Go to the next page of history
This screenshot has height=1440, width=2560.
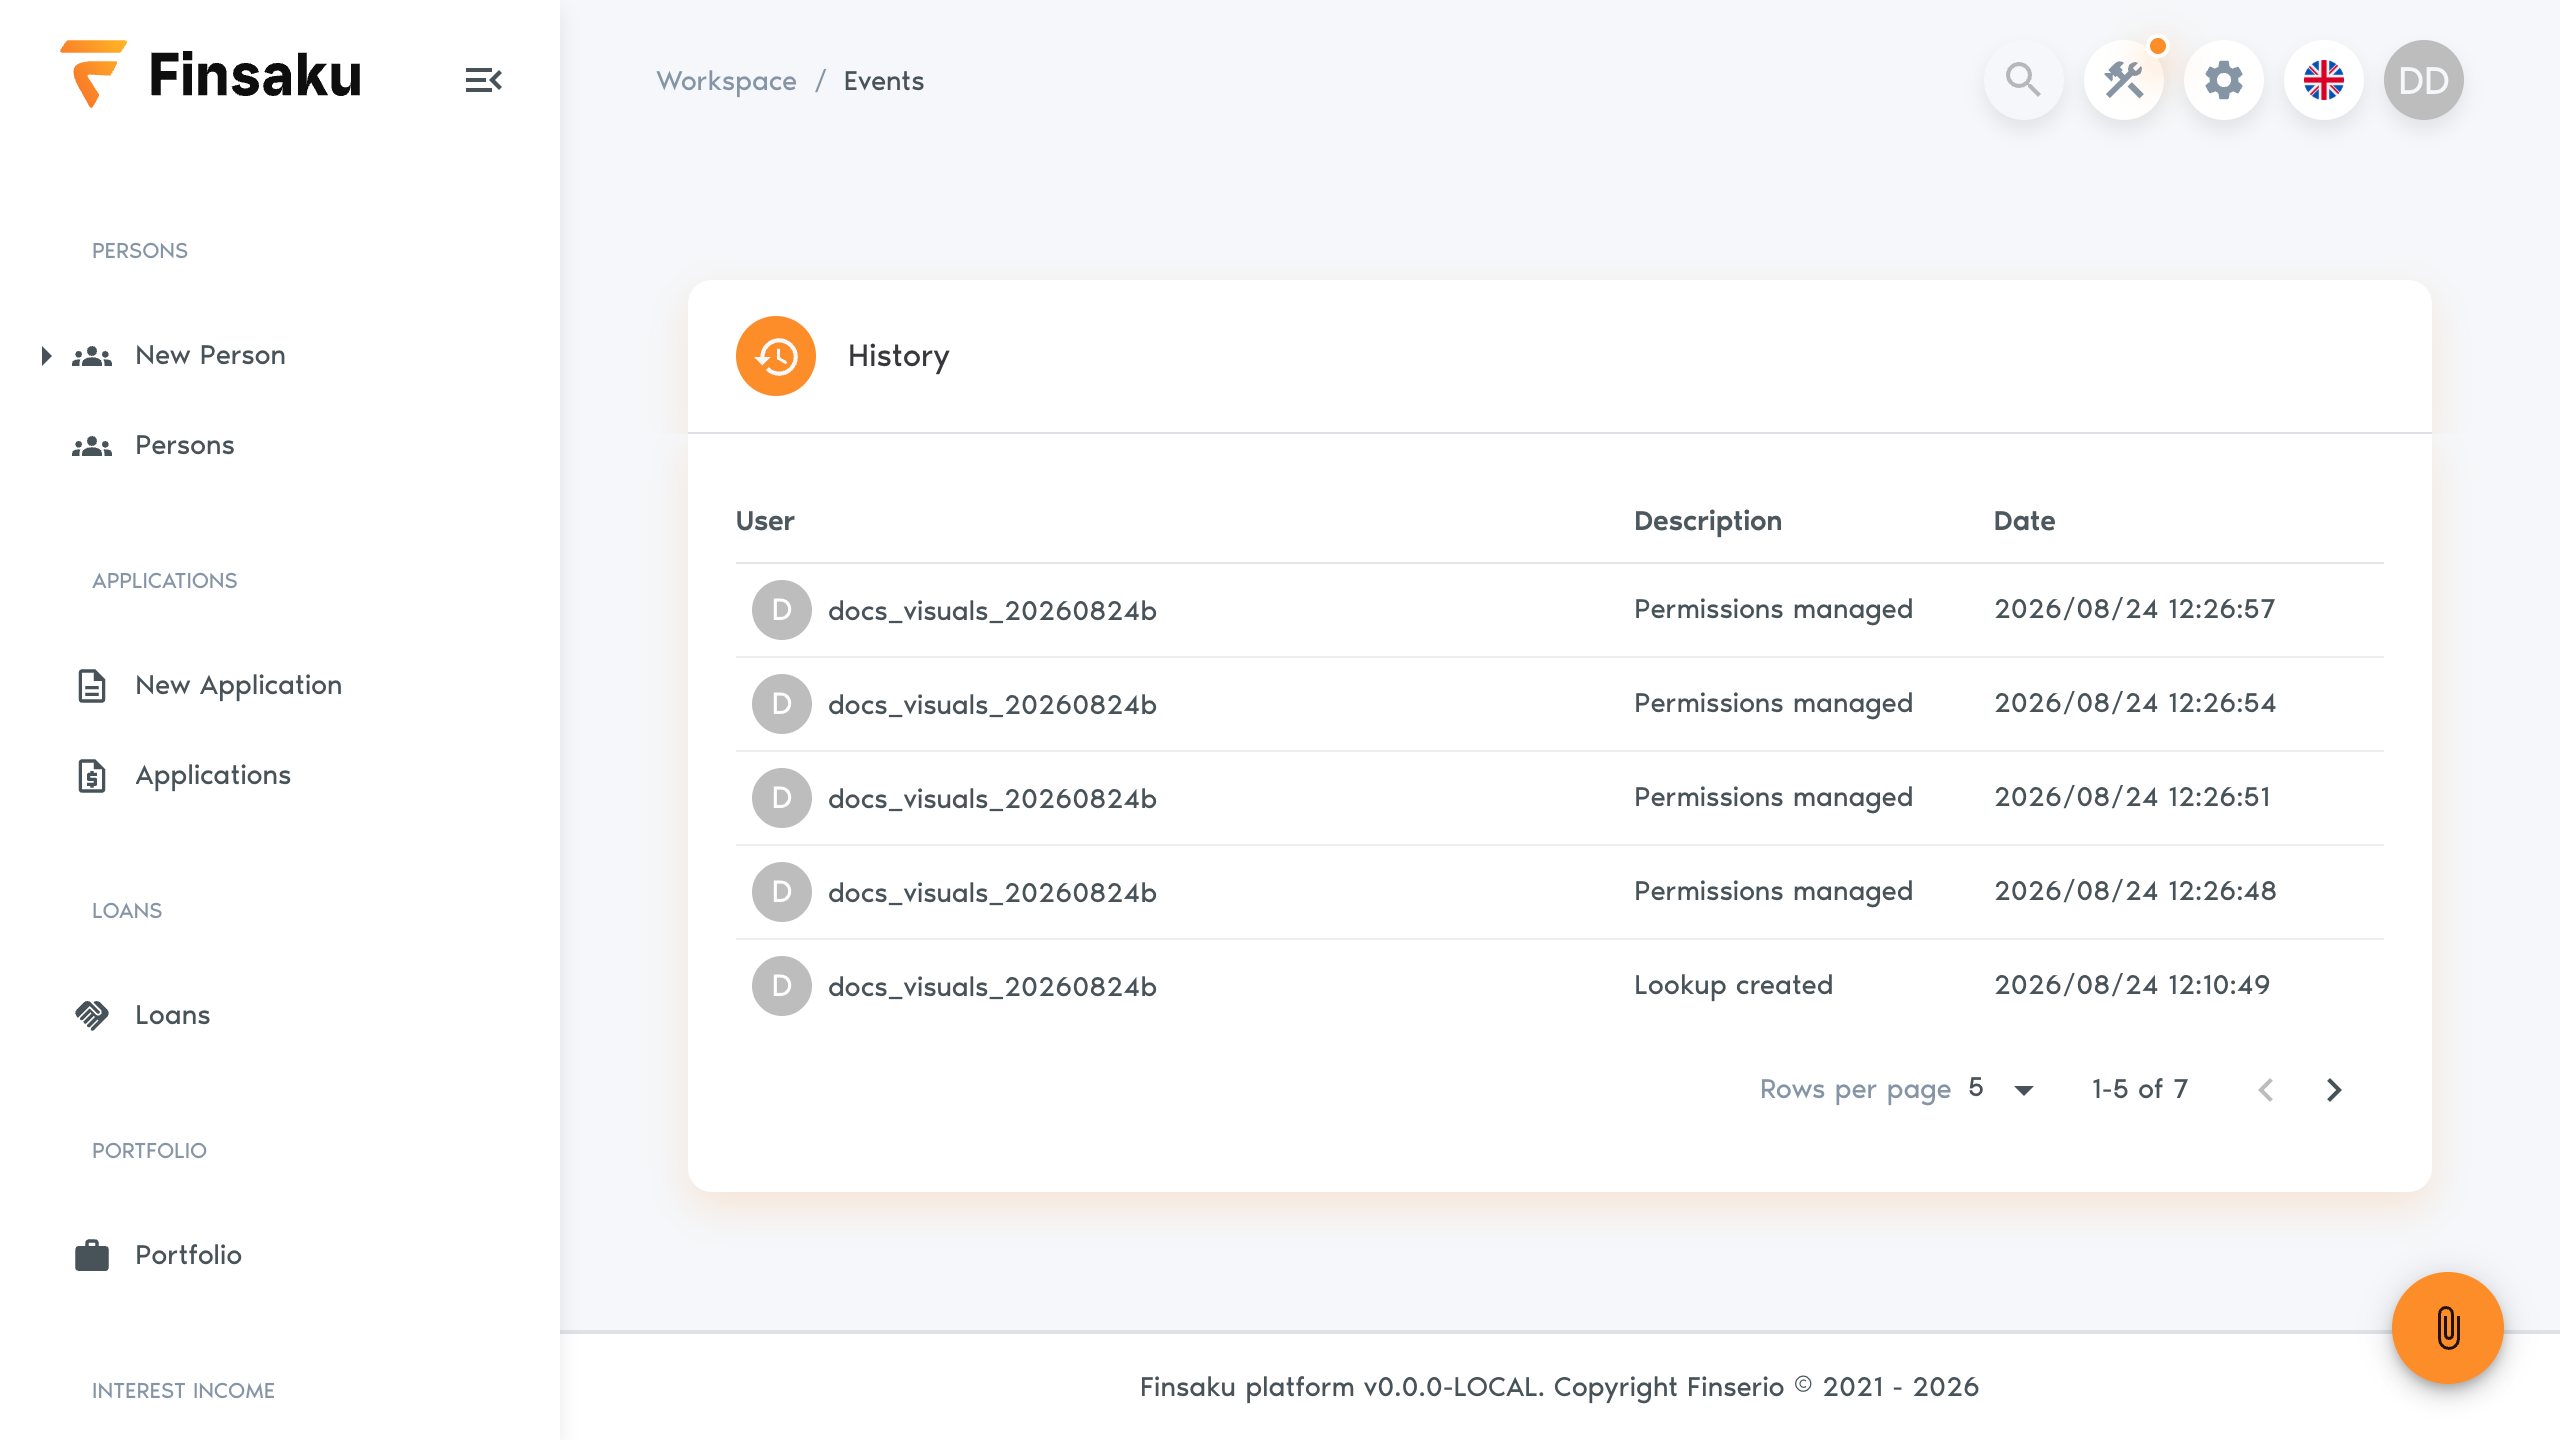click(x=2334, y=1090)
